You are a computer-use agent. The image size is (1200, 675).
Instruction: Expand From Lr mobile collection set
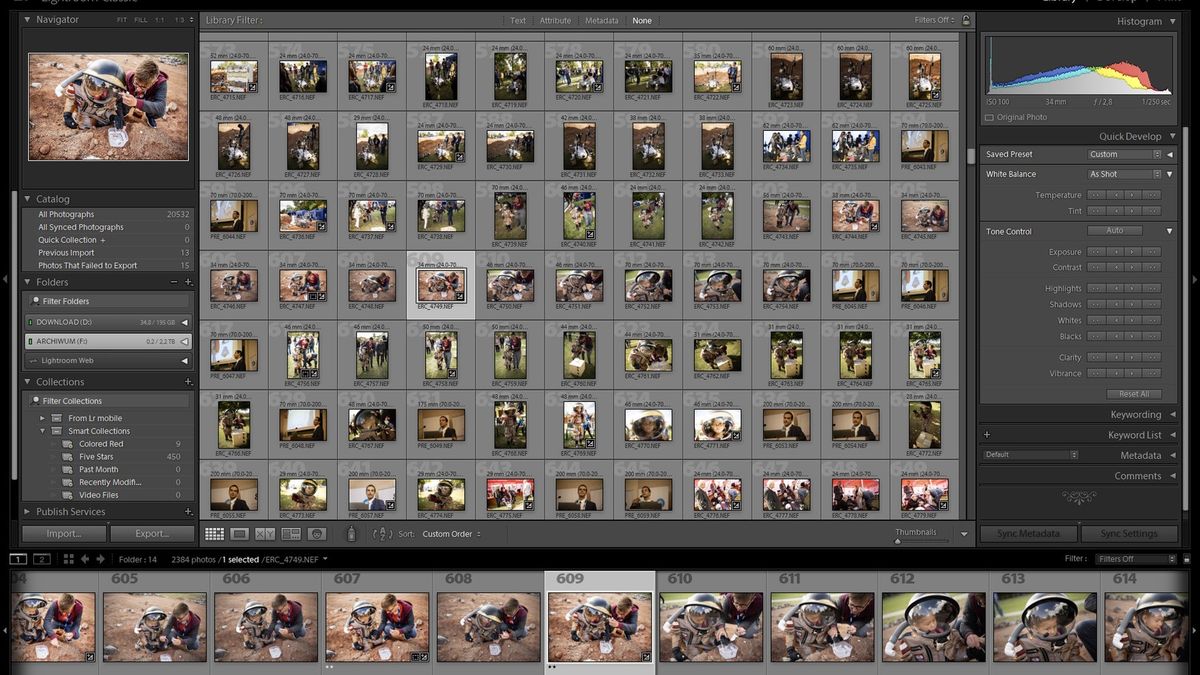tap(43, 418)
